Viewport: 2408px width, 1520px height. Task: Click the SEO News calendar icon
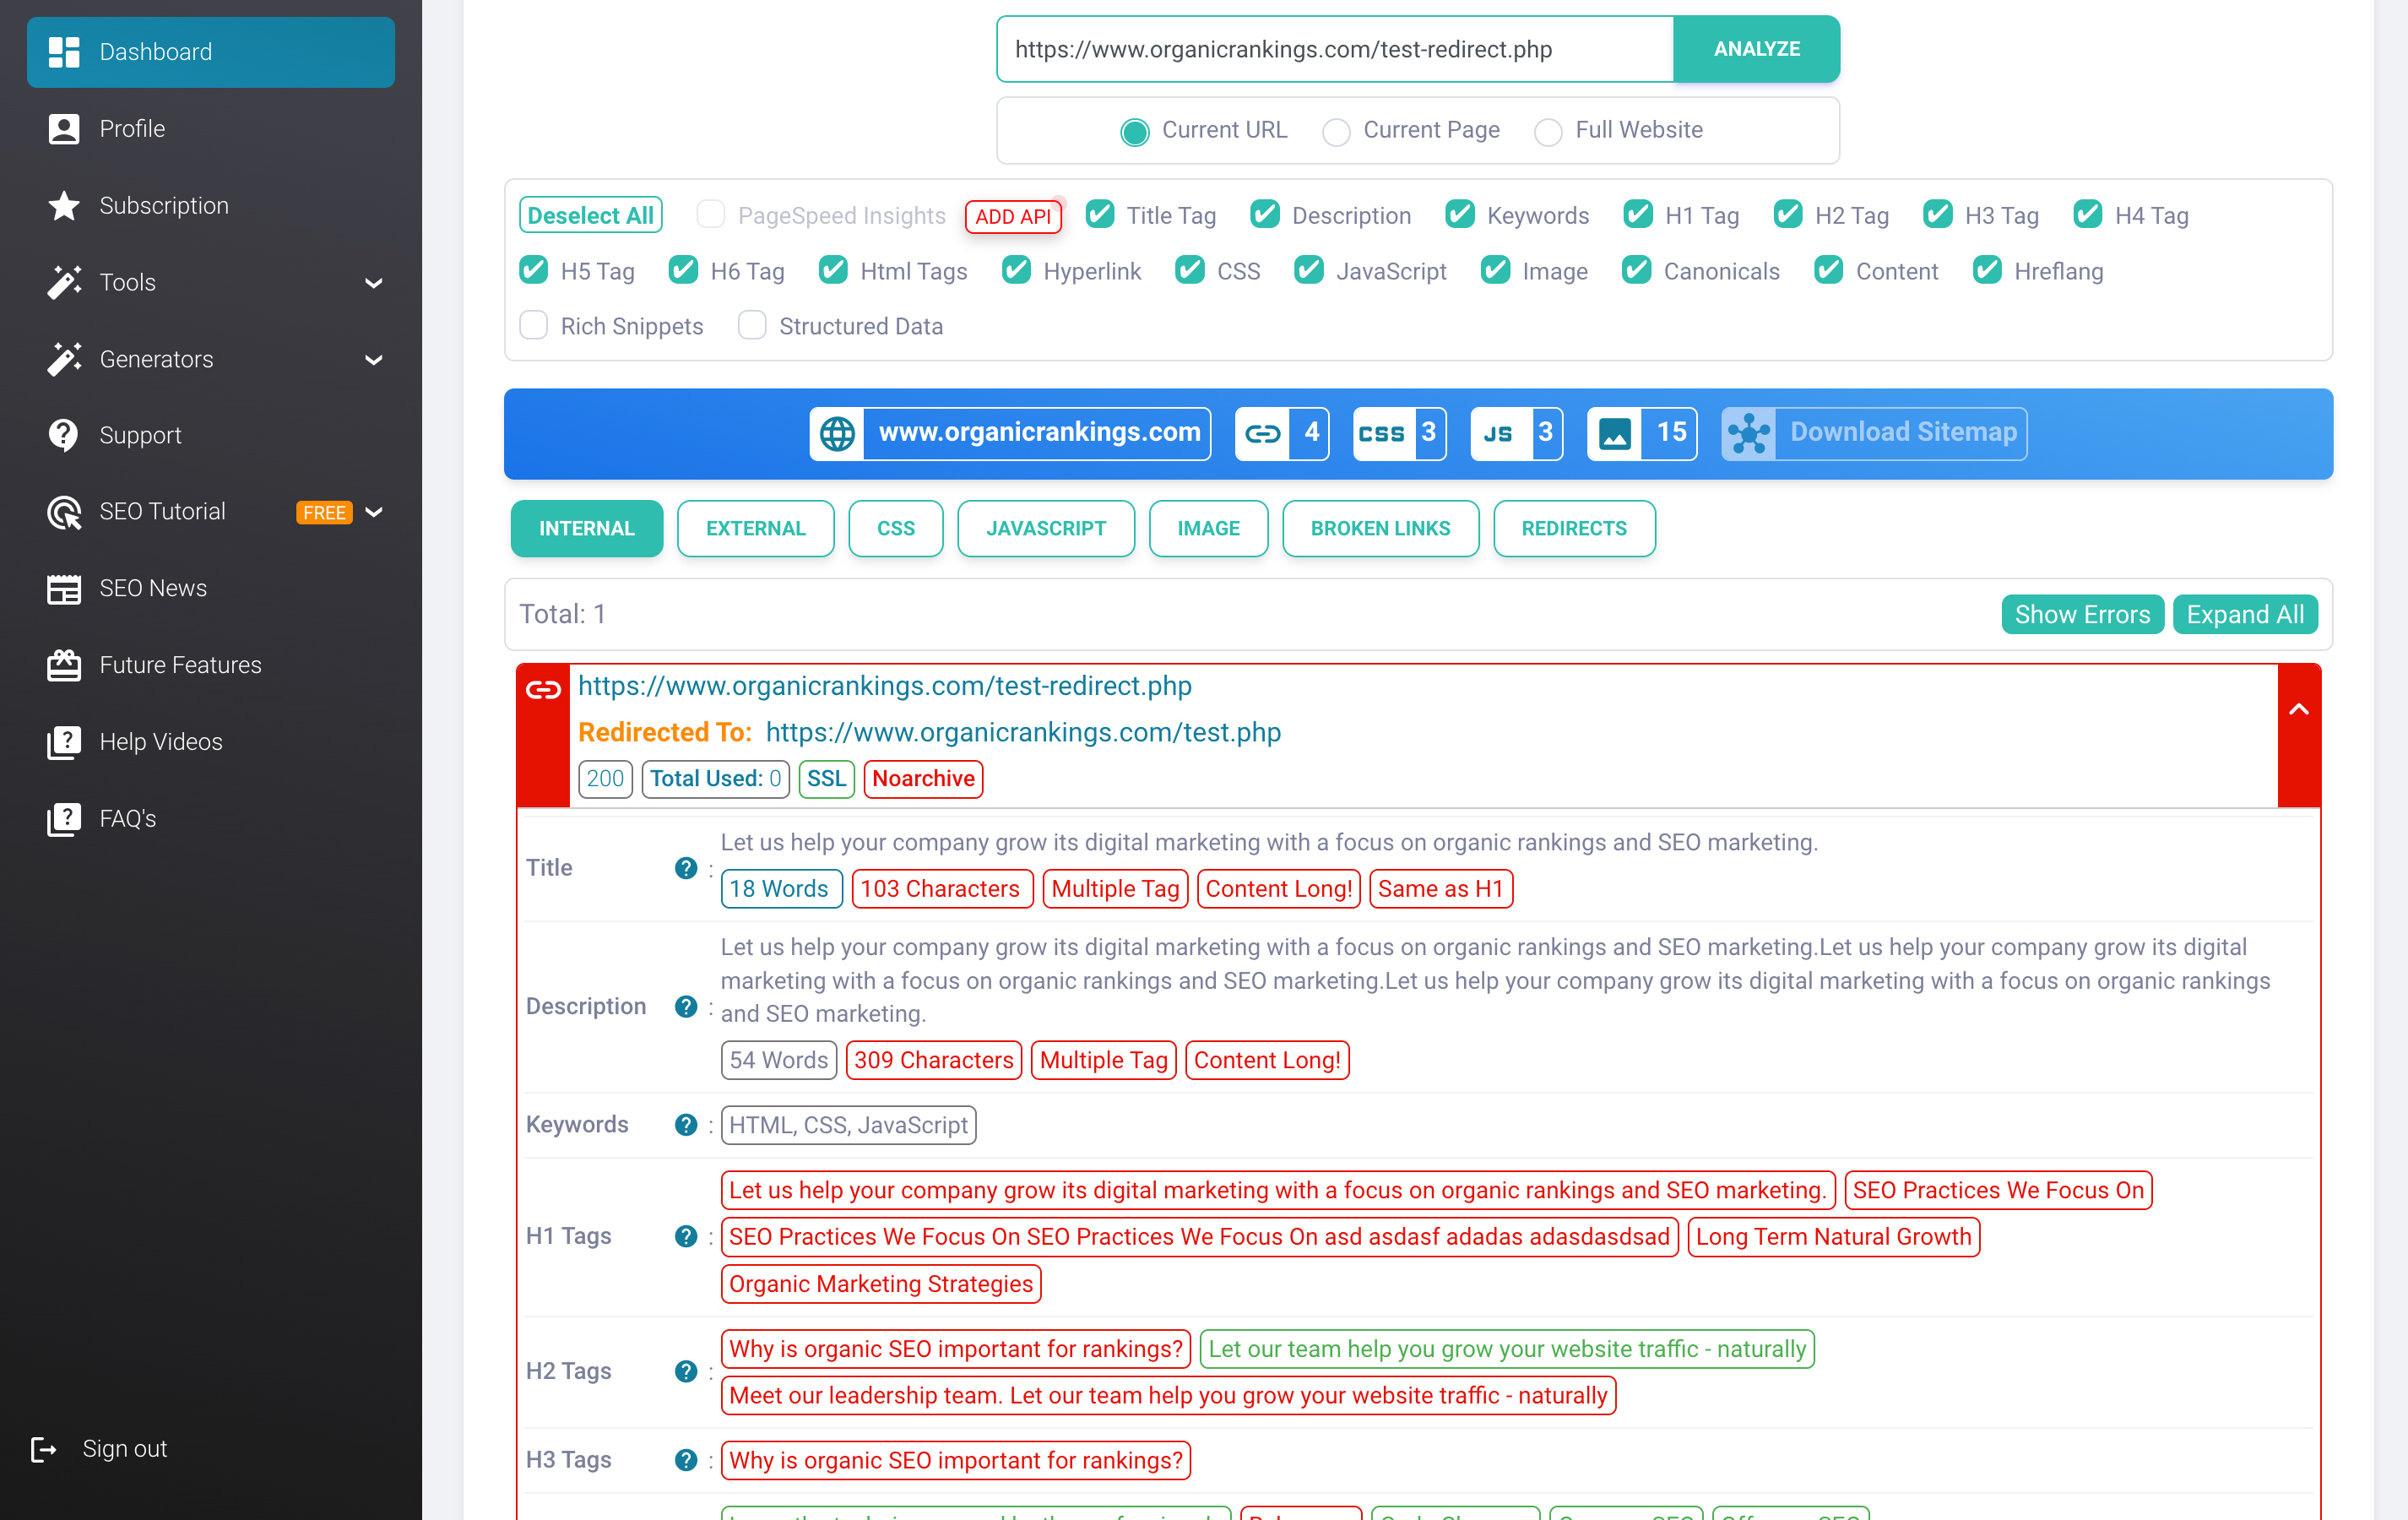64,589
